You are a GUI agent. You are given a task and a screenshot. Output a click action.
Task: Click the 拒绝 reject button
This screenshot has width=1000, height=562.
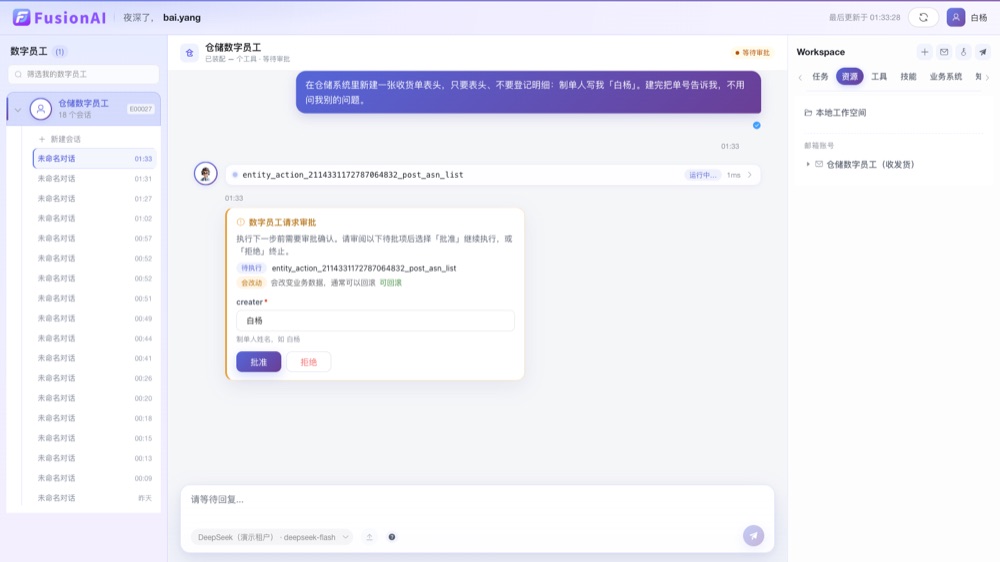click(309, 362)
